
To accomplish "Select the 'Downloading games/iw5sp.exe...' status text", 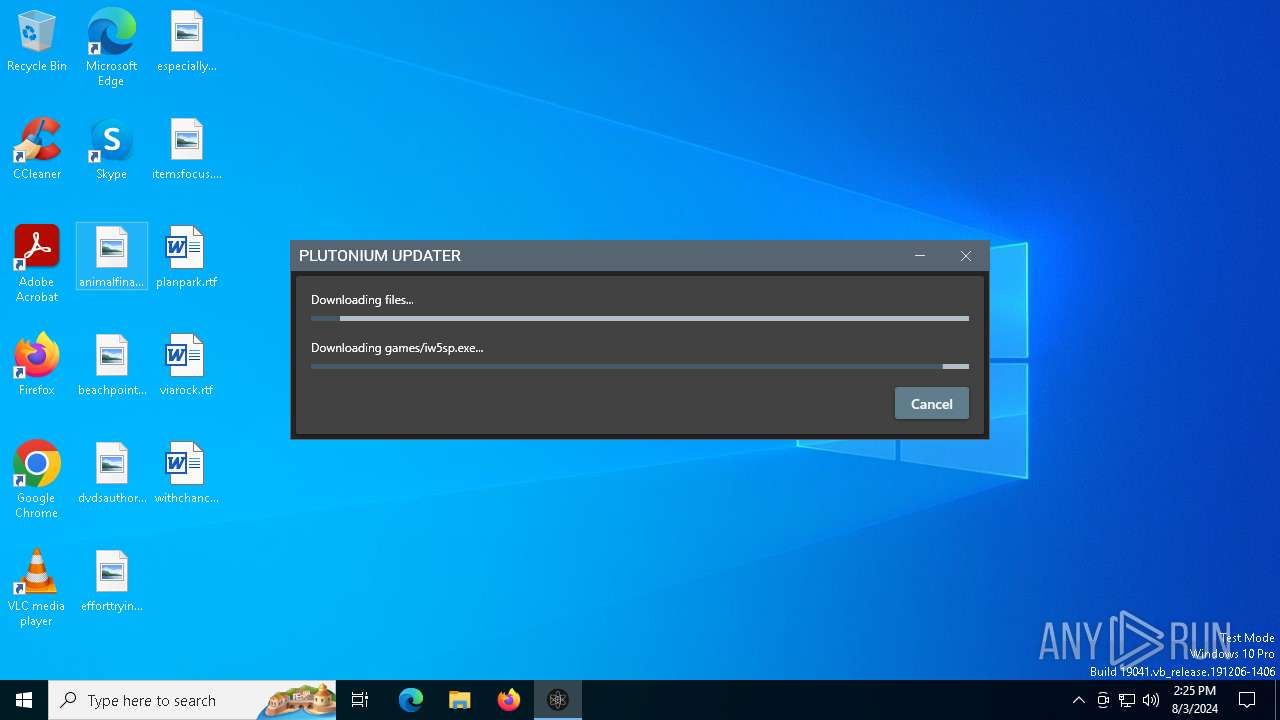I will (397, 348).
